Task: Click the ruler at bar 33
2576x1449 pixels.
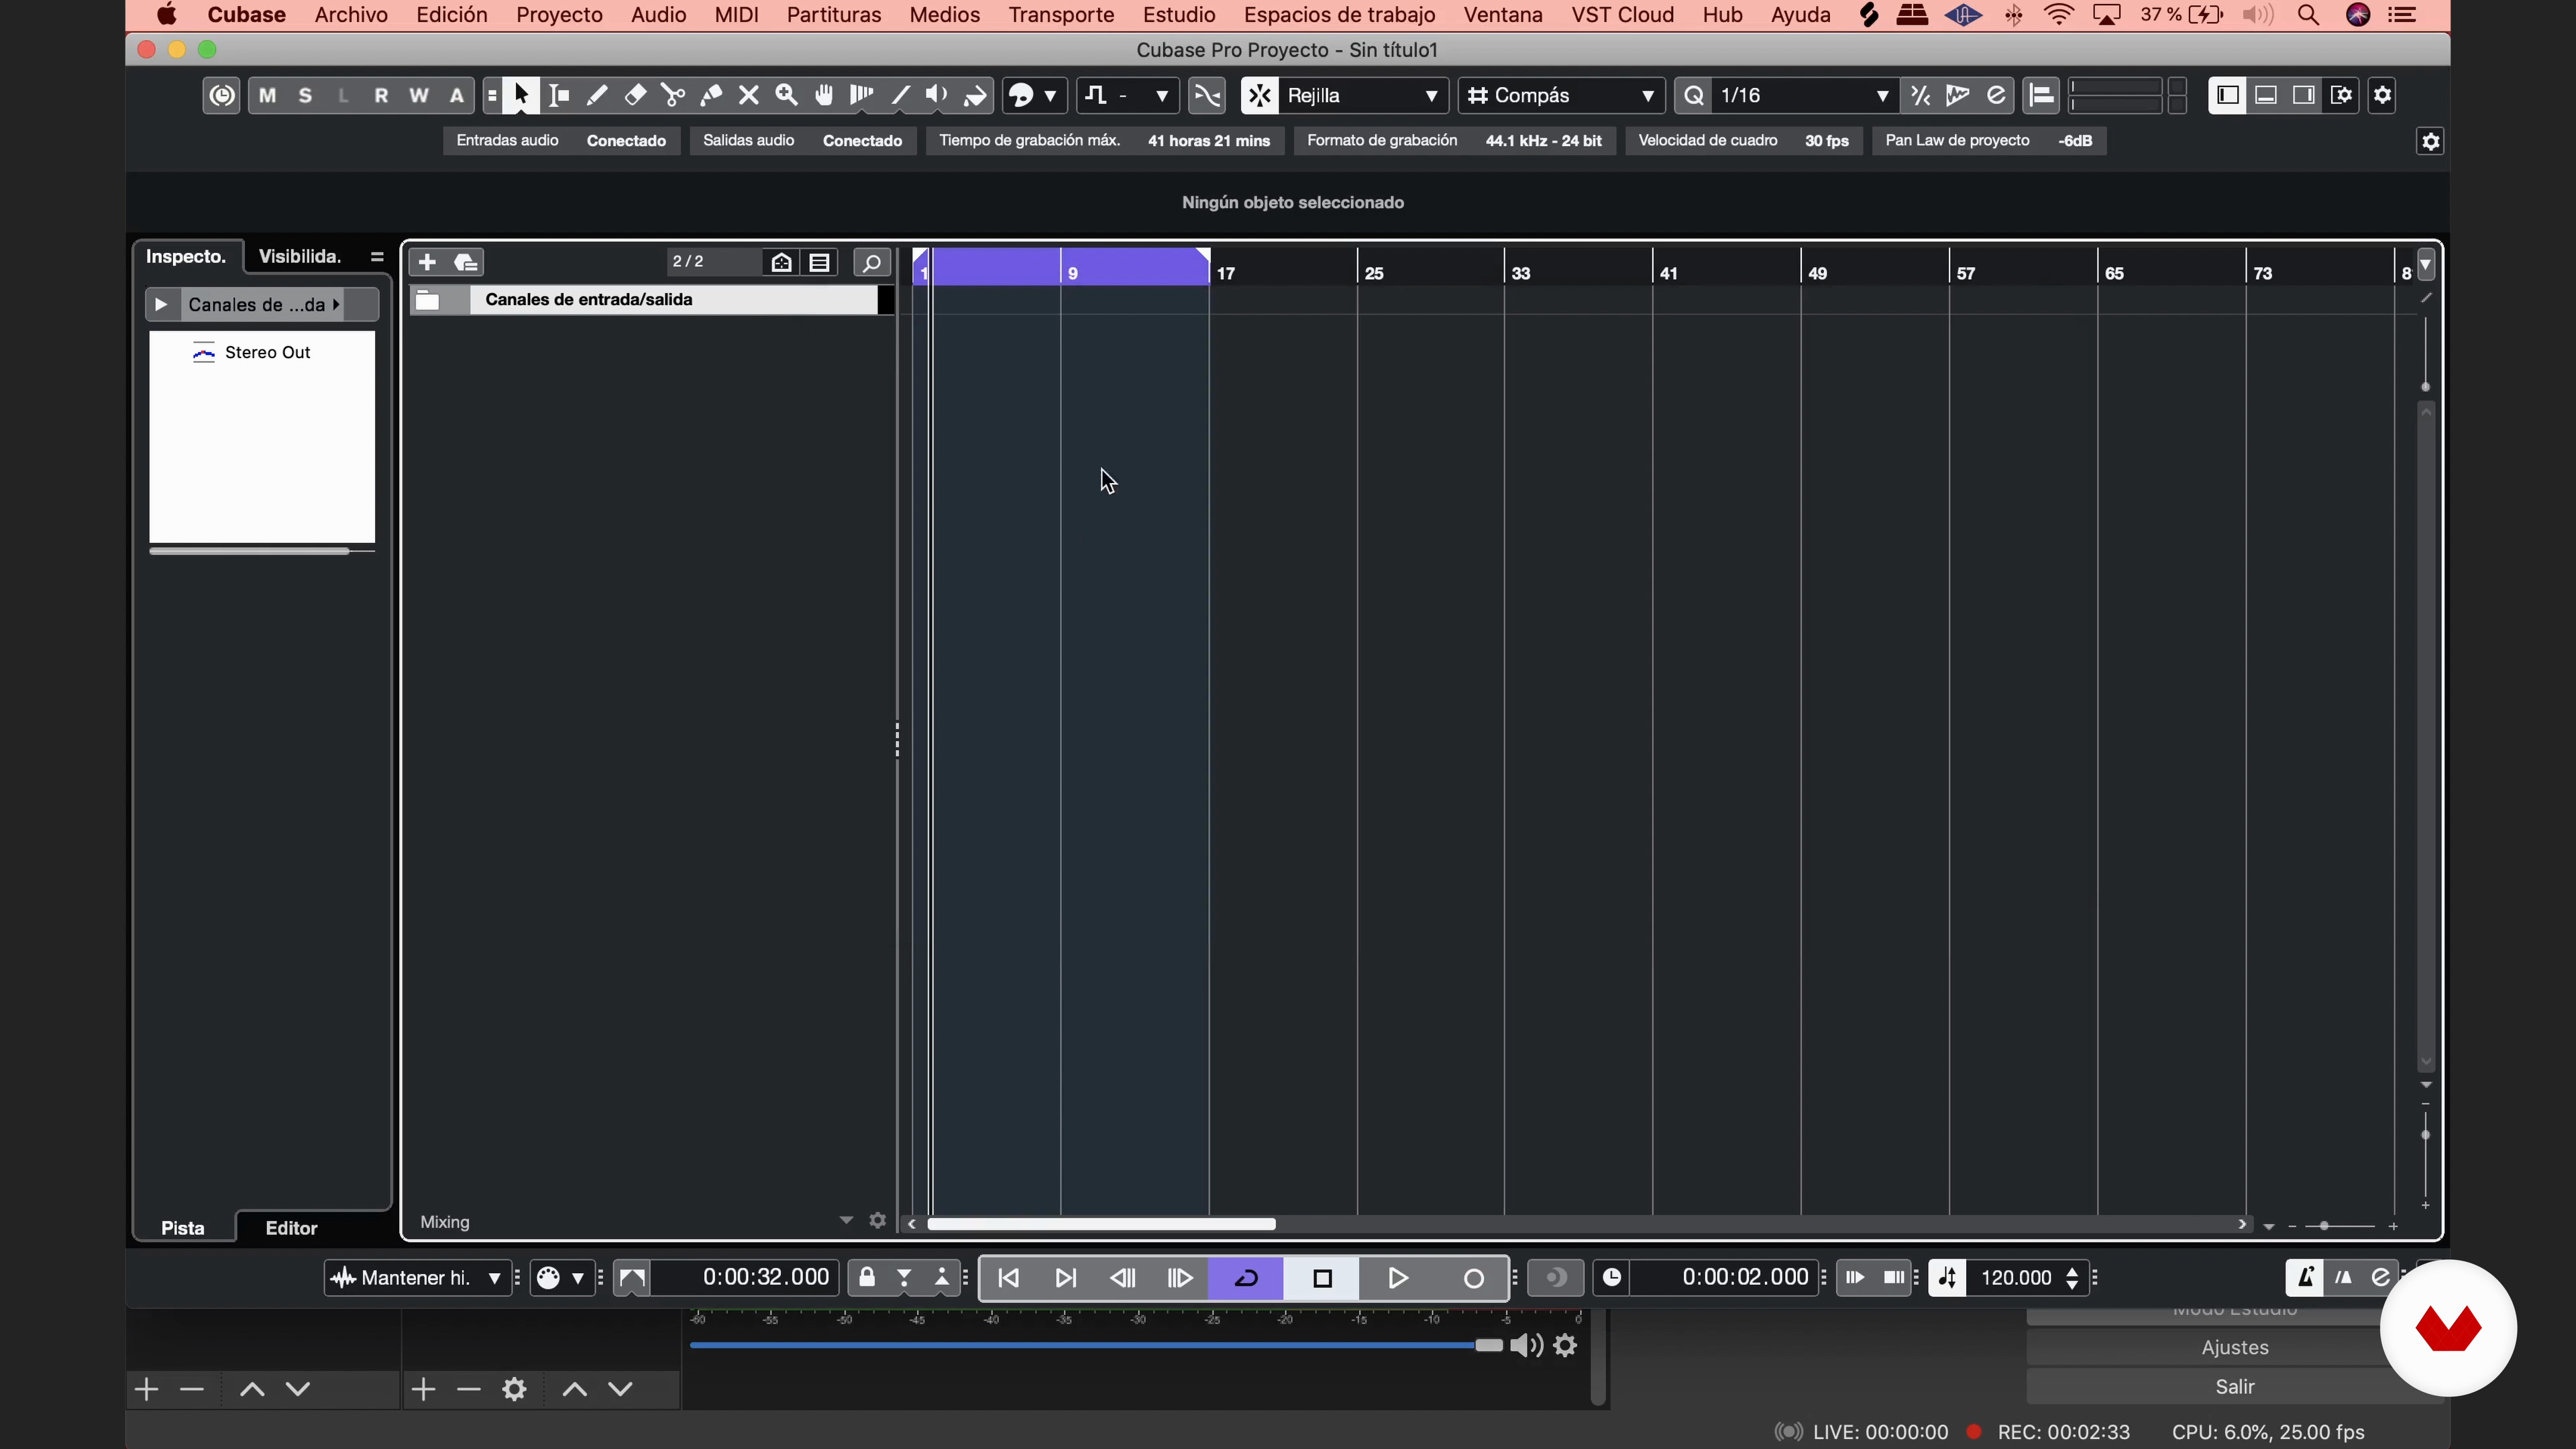Action: point(1520,272)
